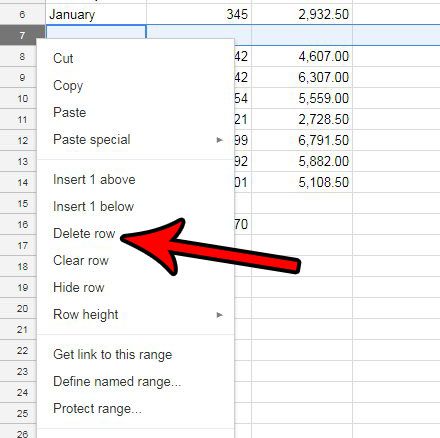440x438 pixels.
Task: Select row header 25
Action: coord(18,413)
